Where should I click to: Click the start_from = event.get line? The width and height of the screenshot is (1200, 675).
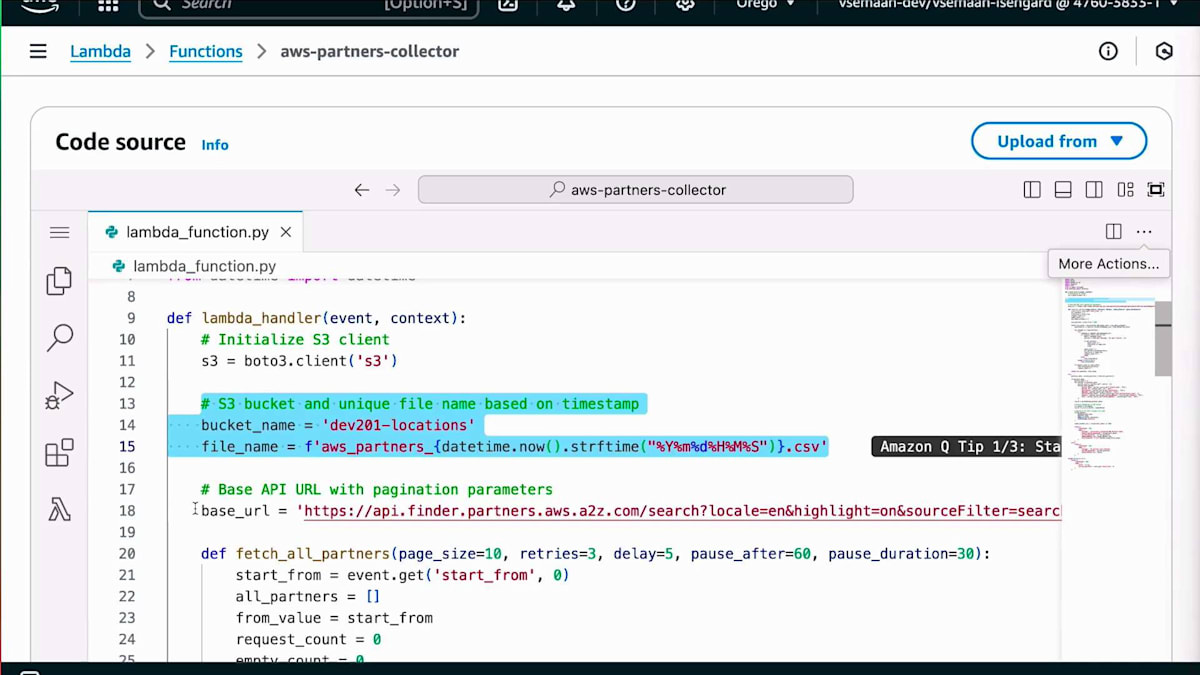click(402, 575)
